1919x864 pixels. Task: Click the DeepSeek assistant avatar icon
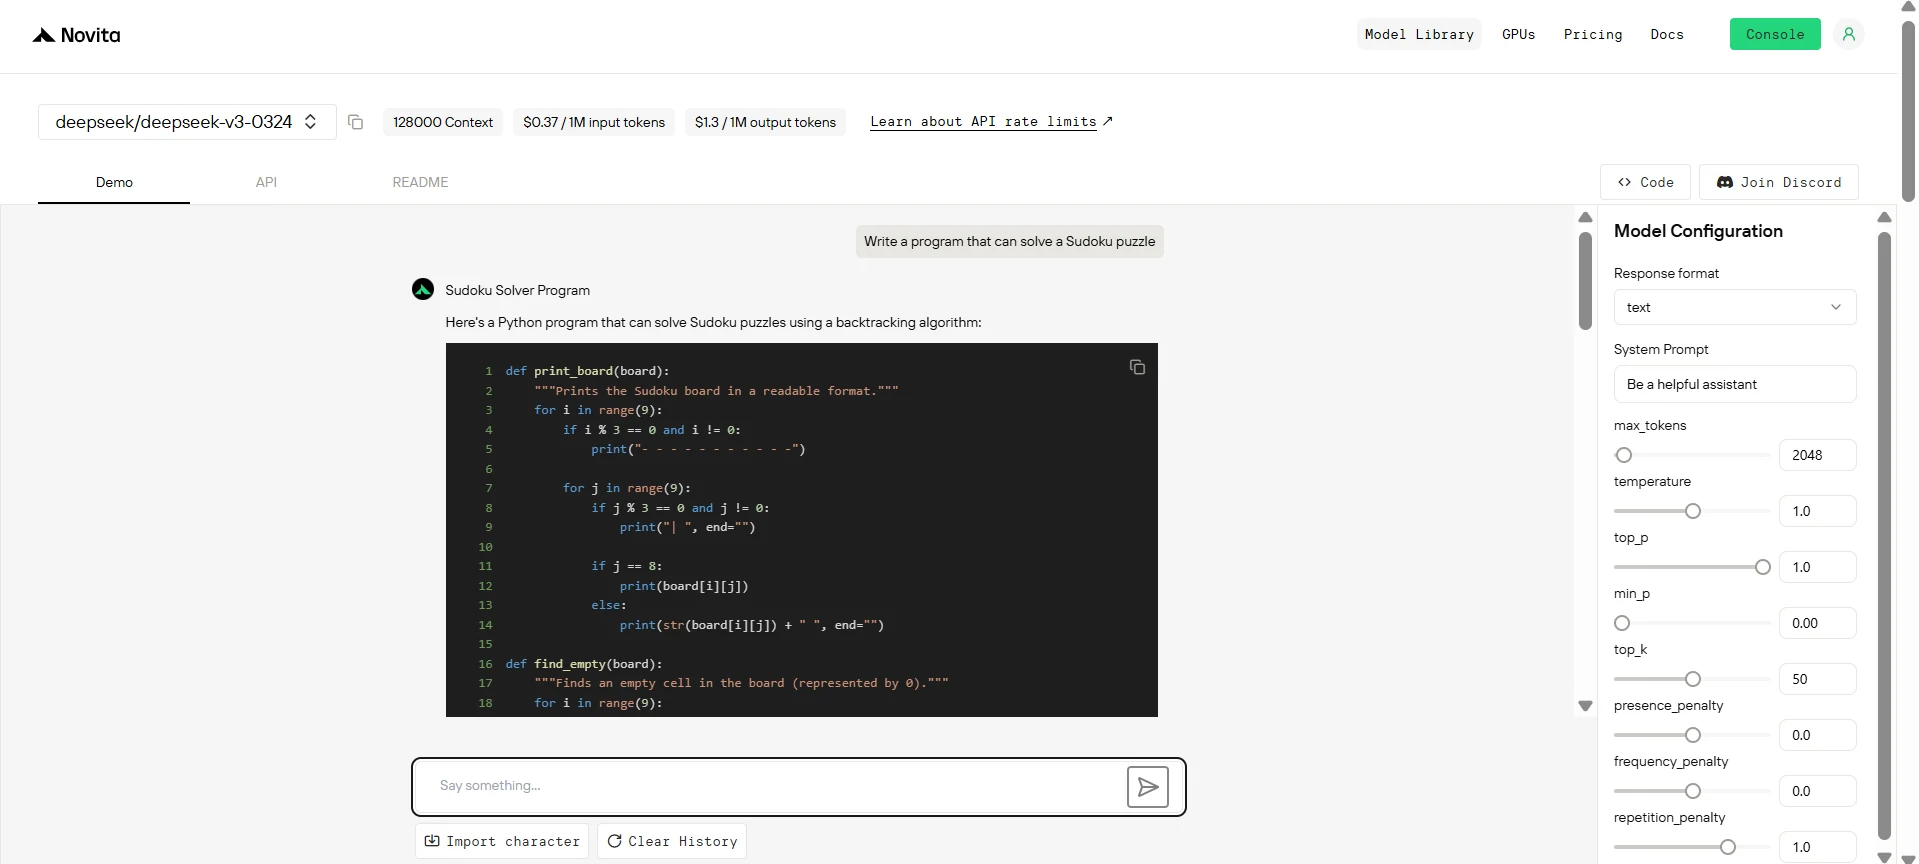point(423,289)
